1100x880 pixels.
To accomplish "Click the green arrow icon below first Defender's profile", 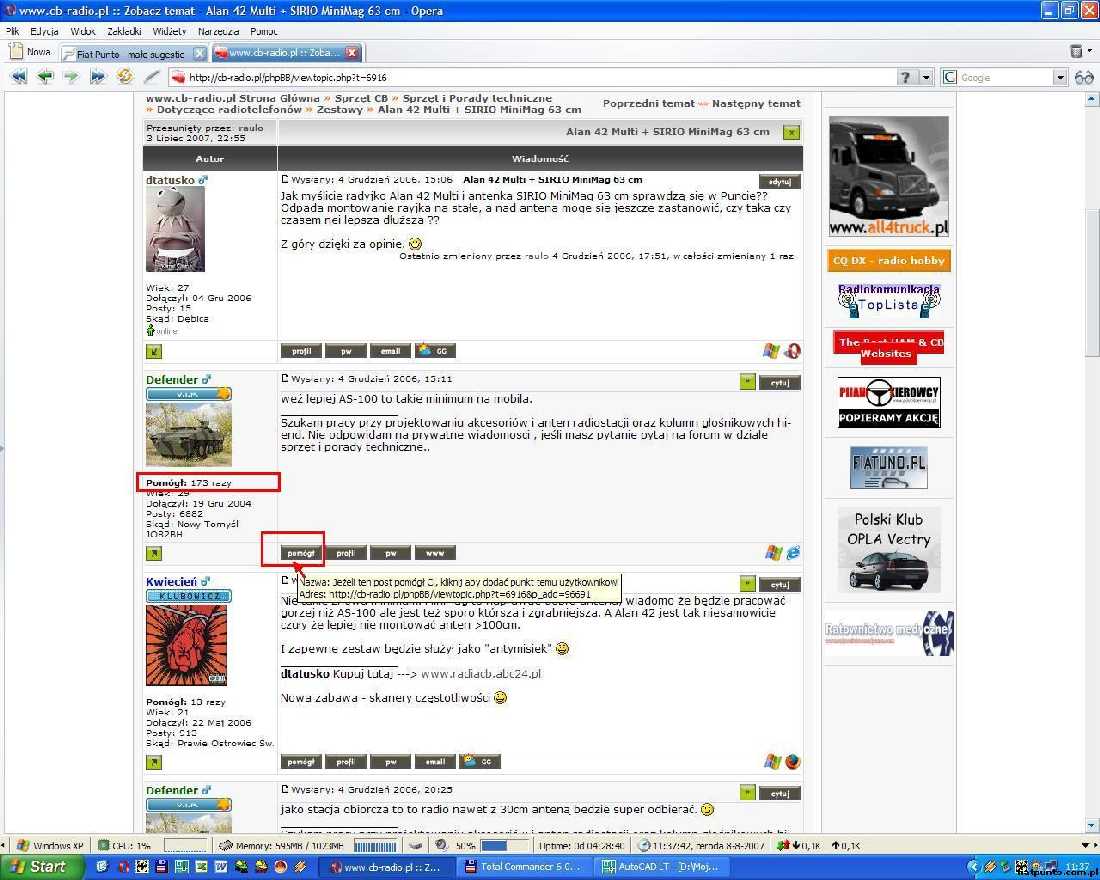I will tap(154, 553).
